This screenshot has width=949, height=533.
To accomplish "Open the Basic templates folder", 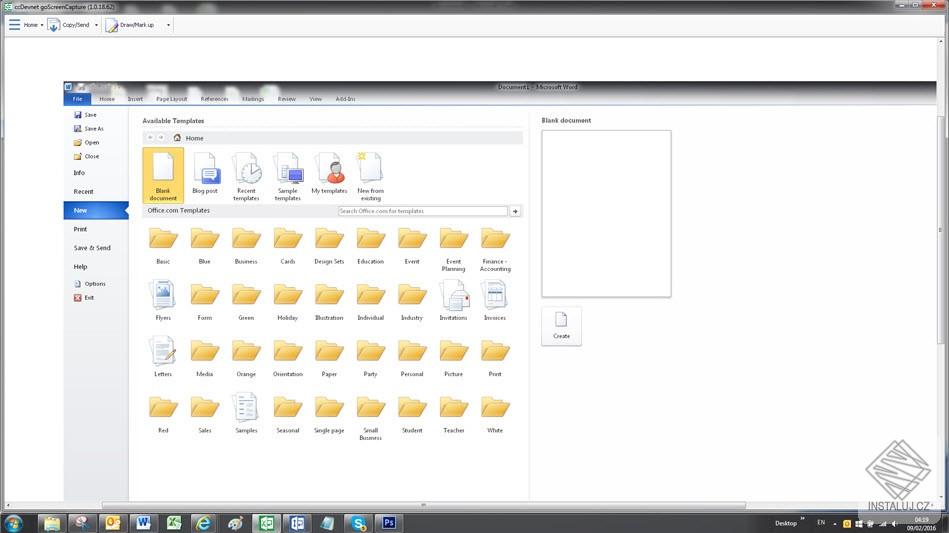I will [x=163, y=246].
